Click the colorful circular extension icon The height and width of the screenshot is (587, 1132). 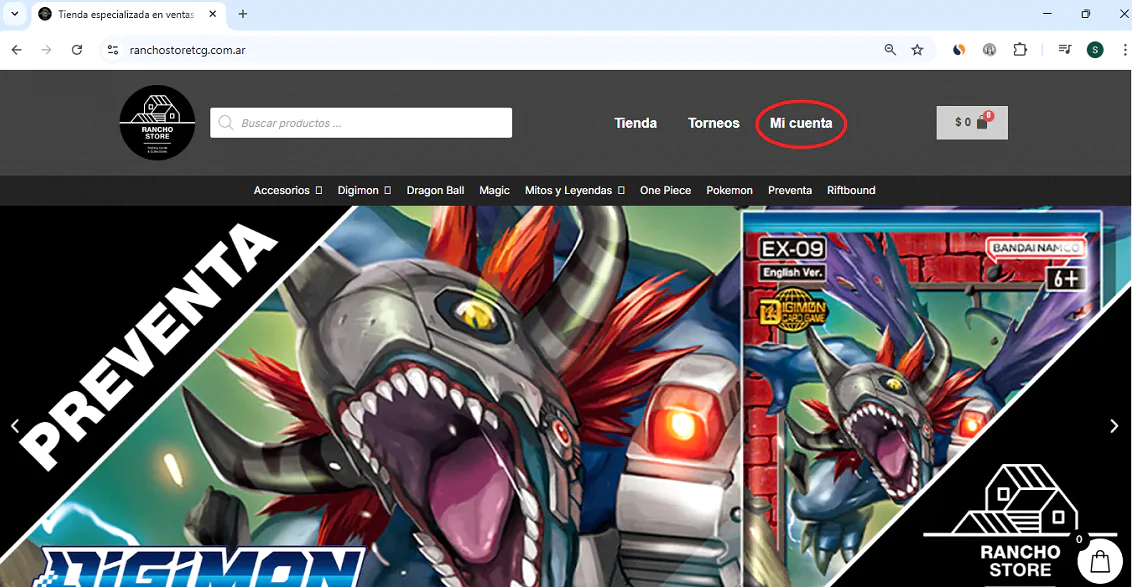(x=959, y=50)
